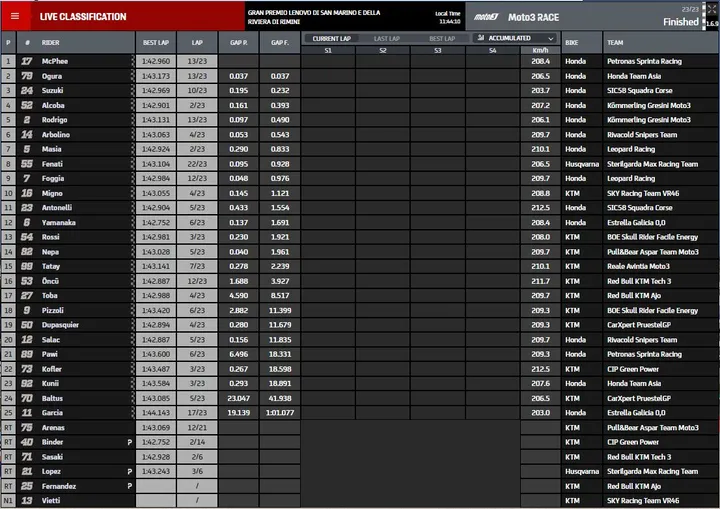Click Rodrigo's rider number 2
The width and height of the screenshot is (720, 509).
(x=27, y=120)
